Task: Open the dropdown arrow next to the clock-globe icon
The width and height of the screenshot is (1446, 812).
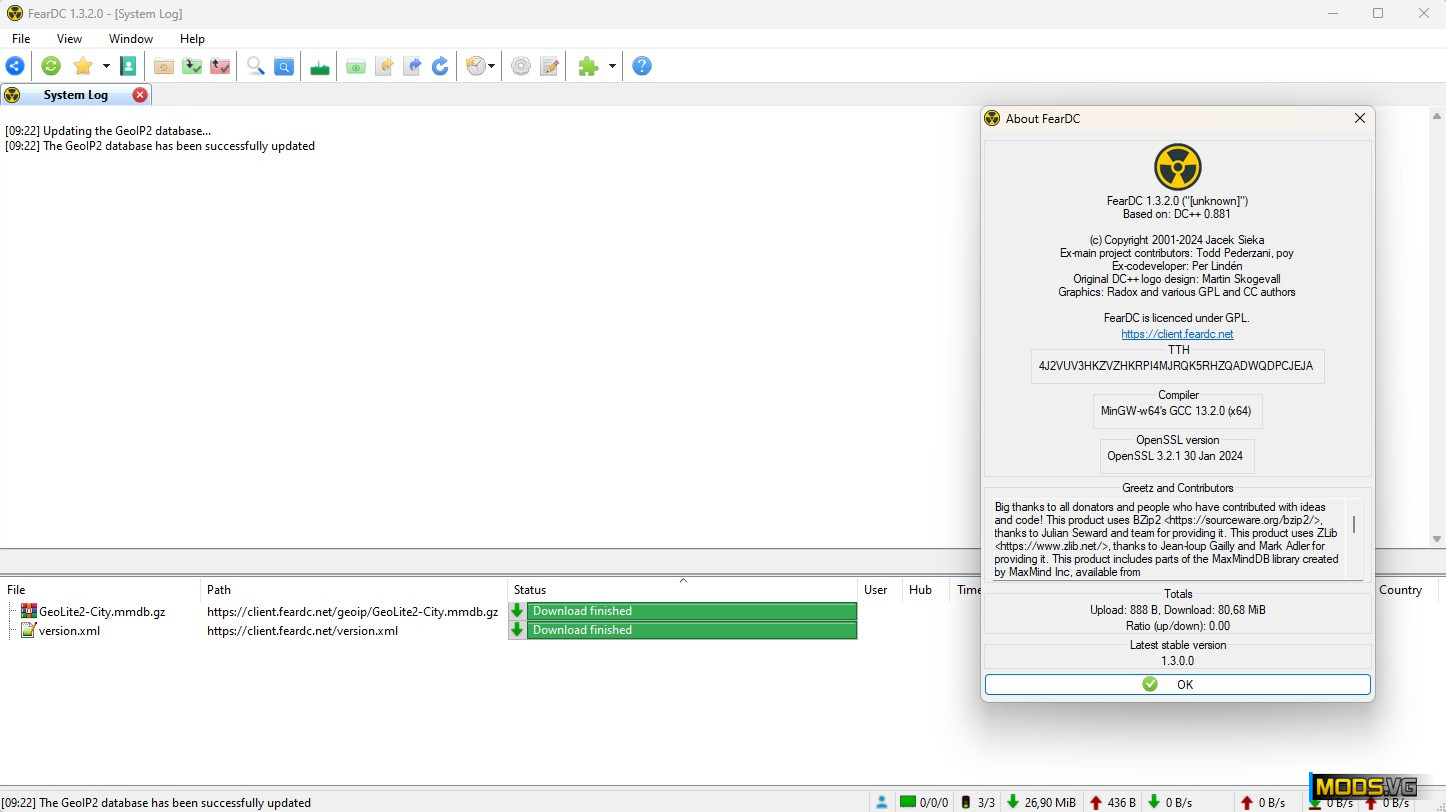Action: click(491, 67)
